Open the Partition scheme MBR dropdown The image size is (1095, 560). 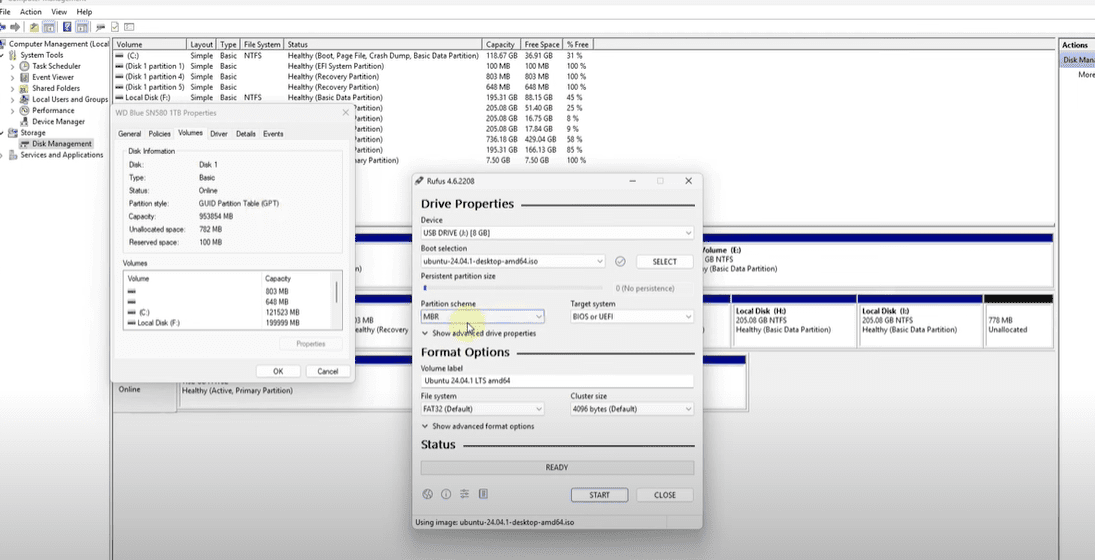[x=482, y=316]
